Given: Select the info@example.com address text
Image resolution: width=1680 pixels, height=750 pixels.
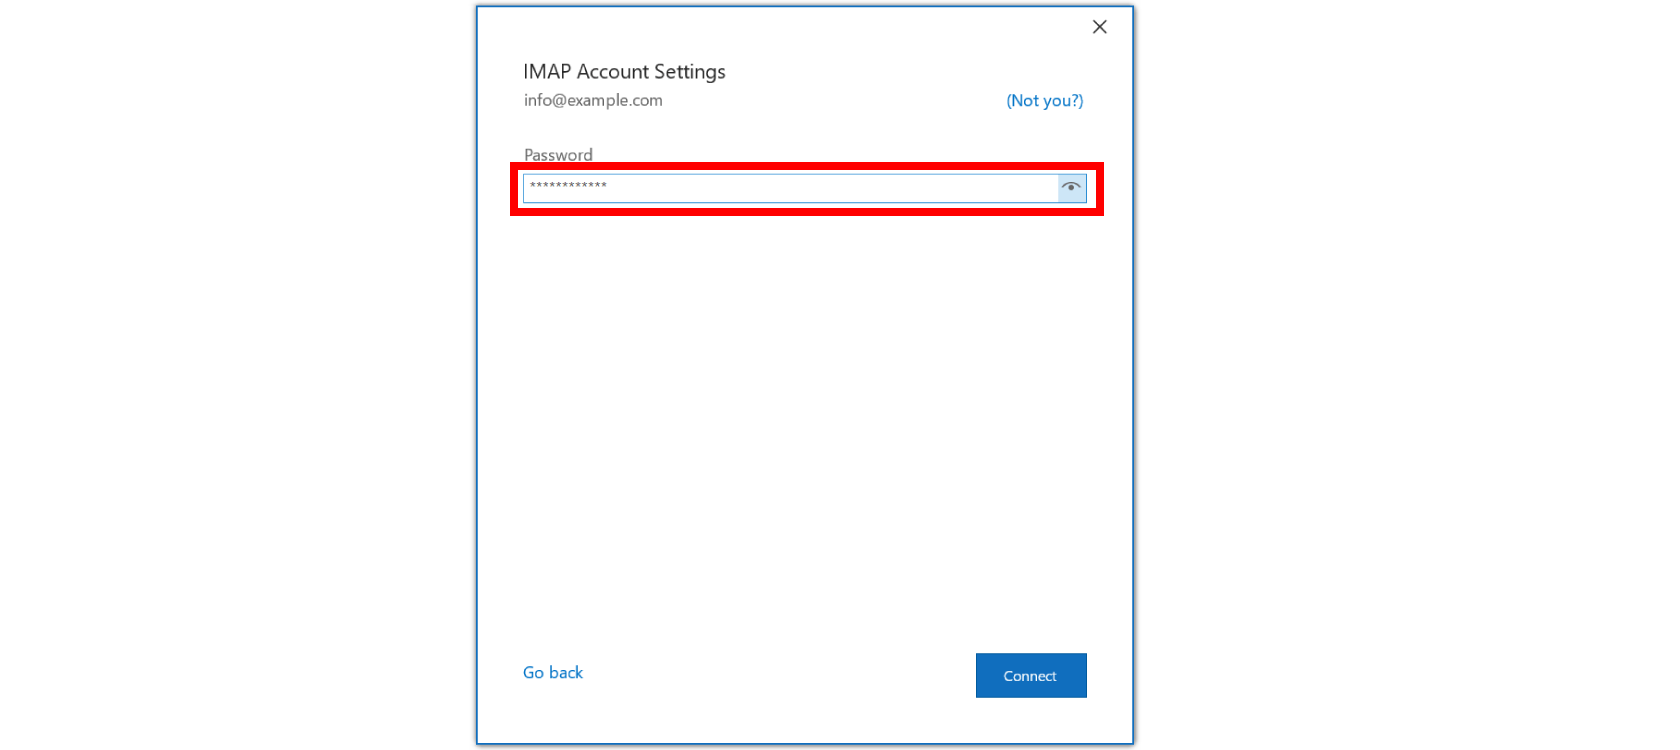Looking at the screenshot, I should point(593,100).
